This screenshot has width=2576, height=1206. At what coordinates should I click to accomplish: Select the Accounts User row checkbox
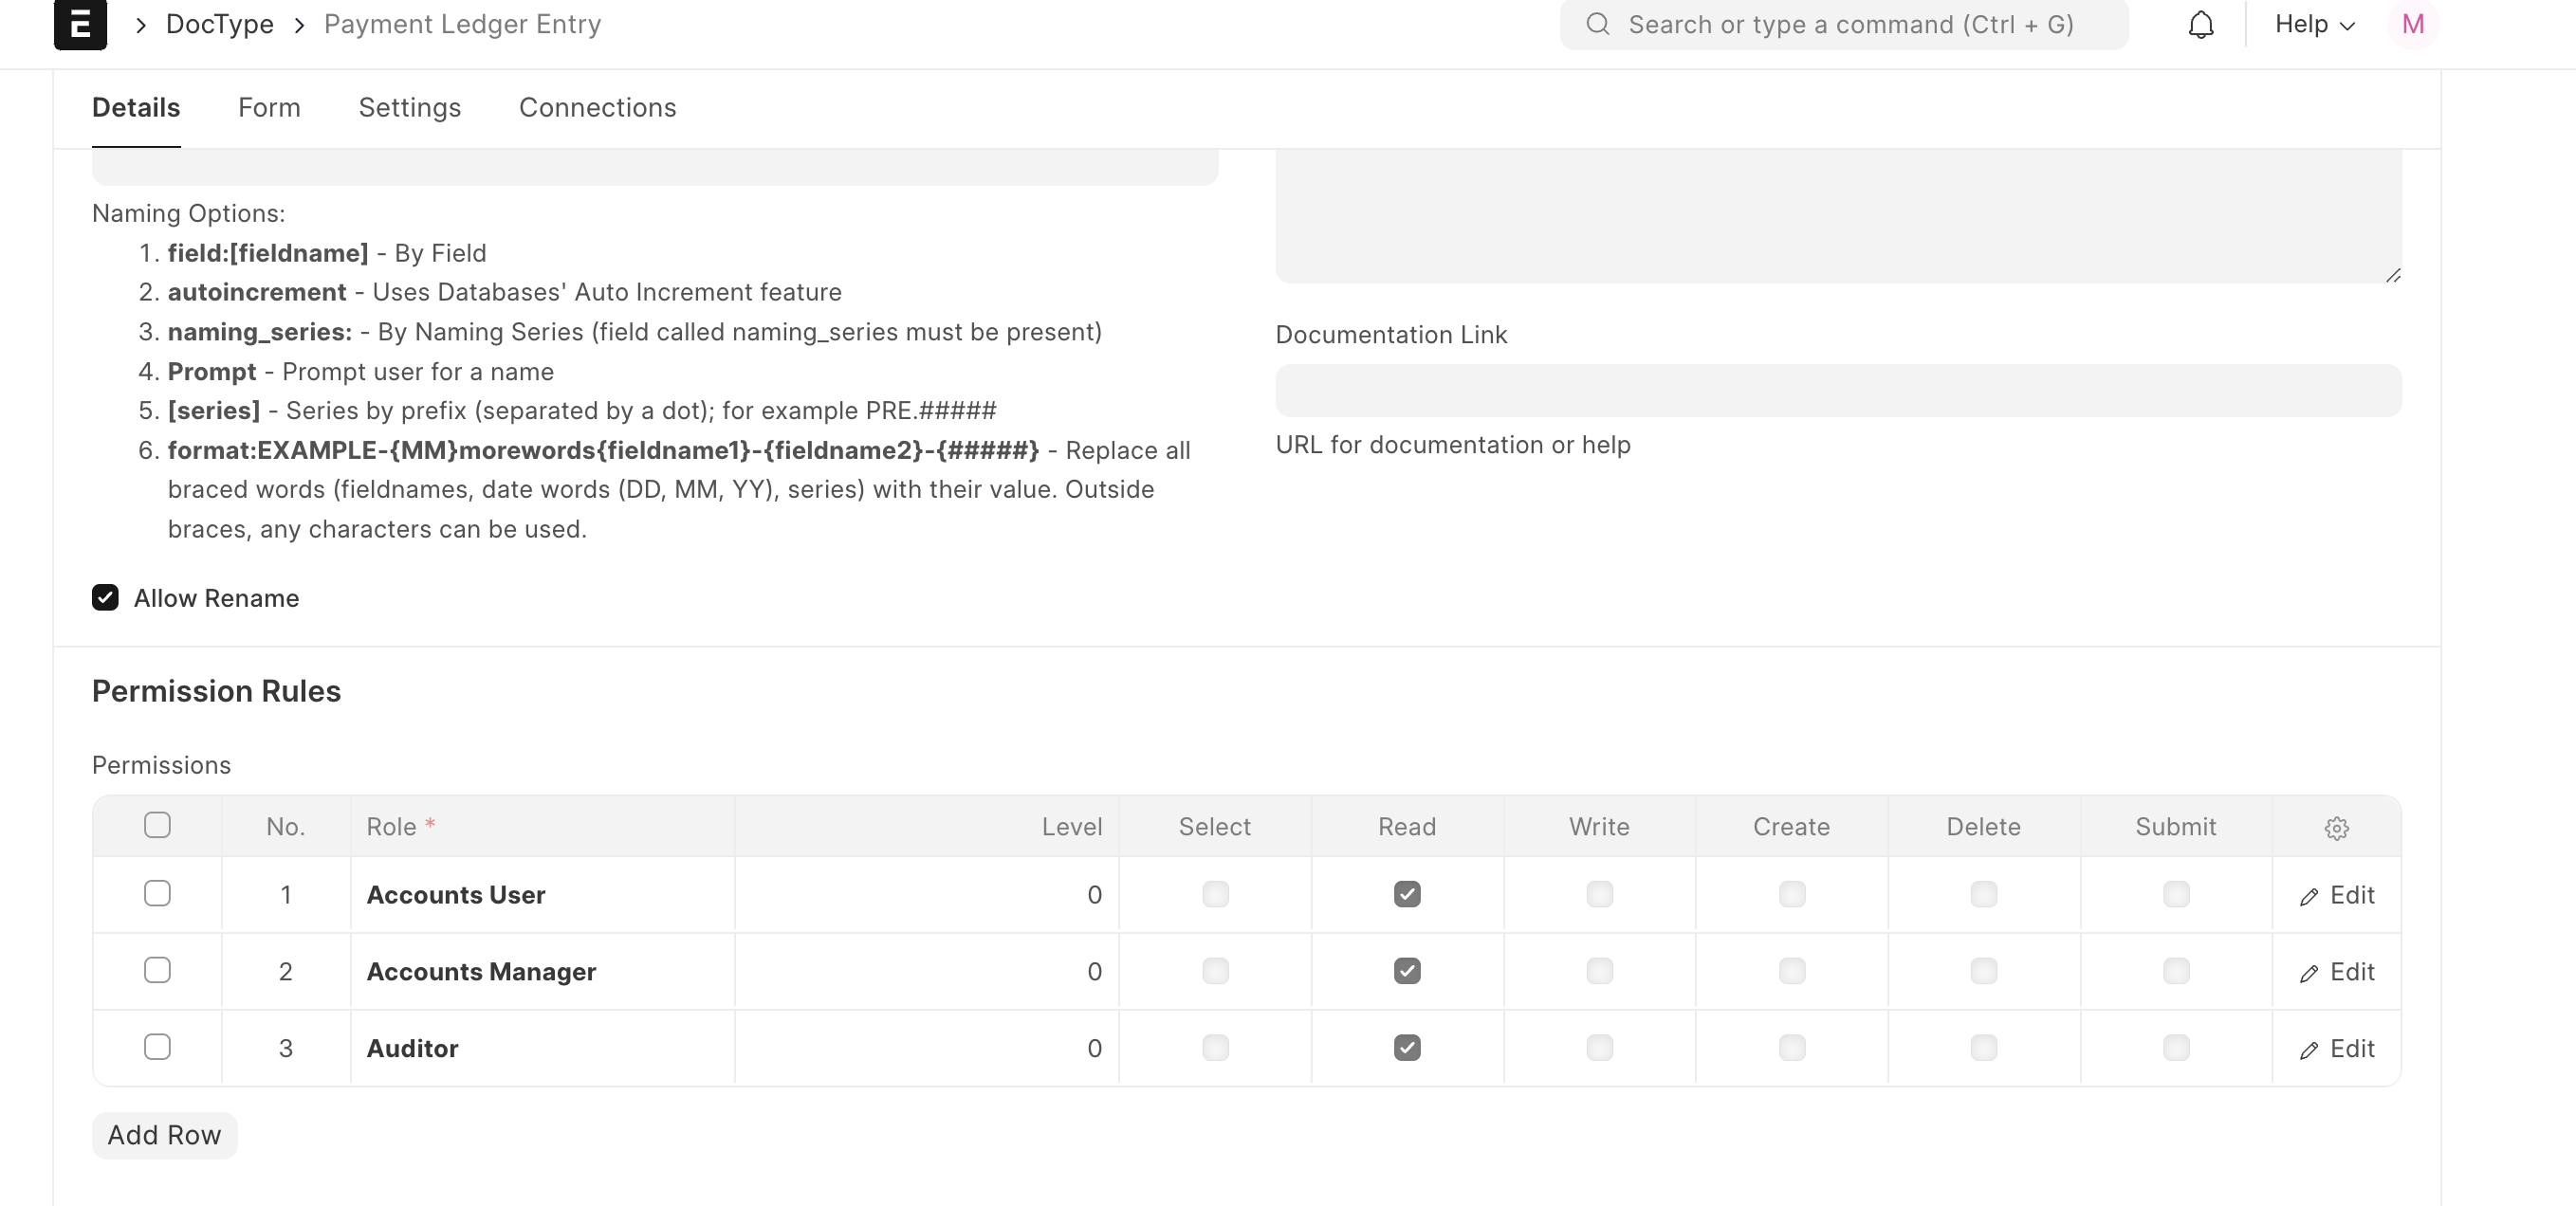[x=157, y=893]
